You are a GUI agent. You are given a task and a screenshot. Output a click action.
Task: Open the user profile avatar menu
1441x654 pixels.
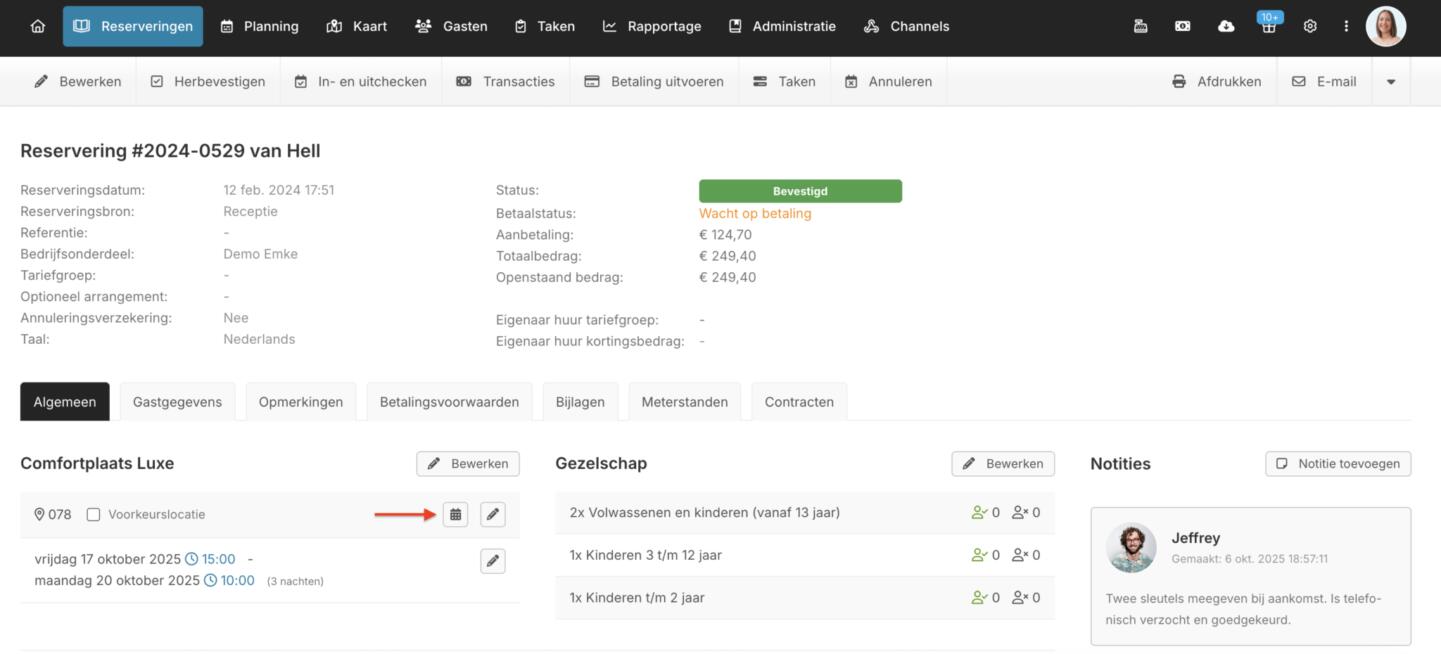coord(1385,27)
